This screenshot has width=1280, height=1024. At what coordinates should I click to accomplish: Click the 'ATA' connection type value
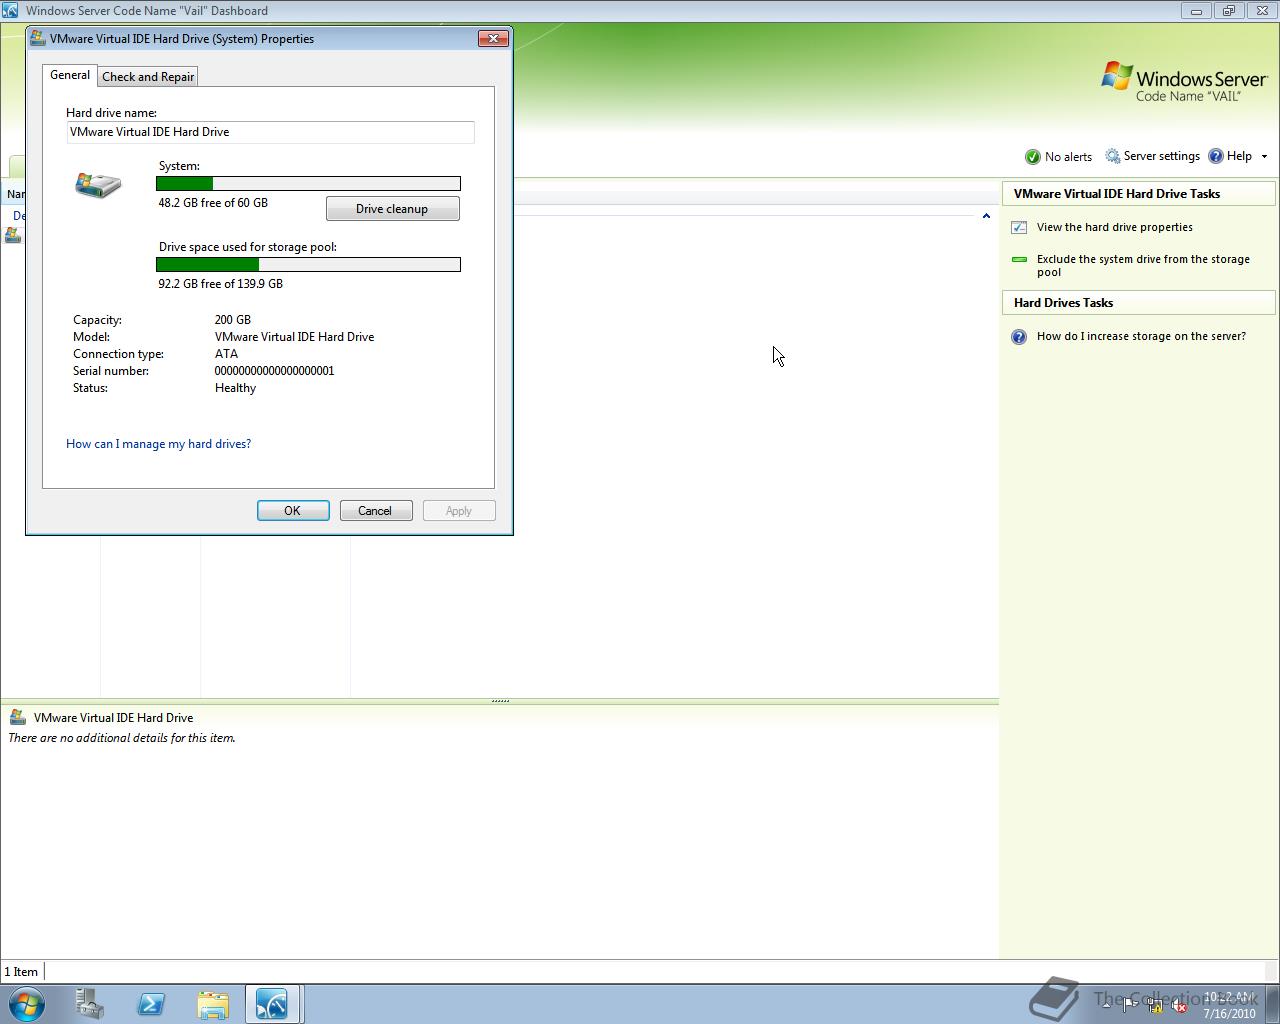[226, 354]
